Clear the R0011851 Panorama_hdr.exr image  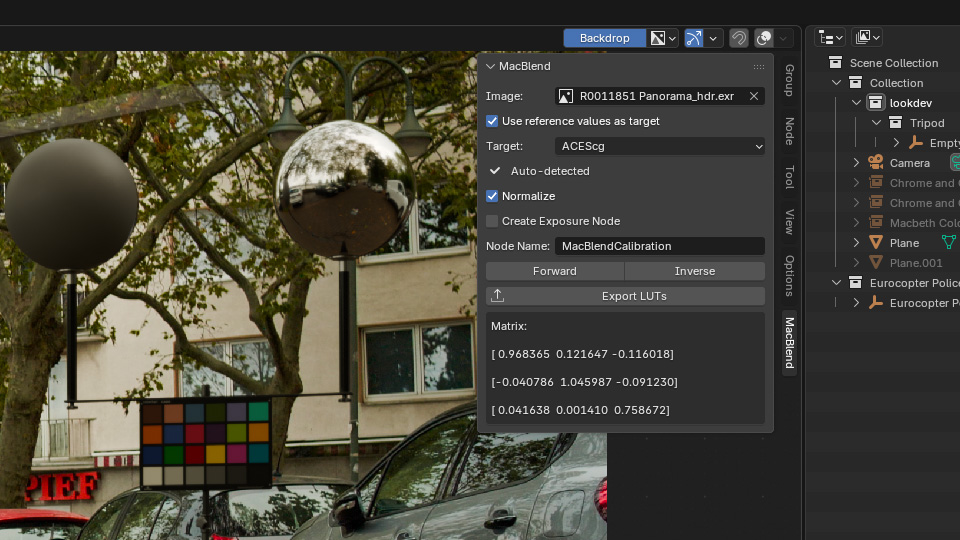pyautogui.click(x=754, y=96)
